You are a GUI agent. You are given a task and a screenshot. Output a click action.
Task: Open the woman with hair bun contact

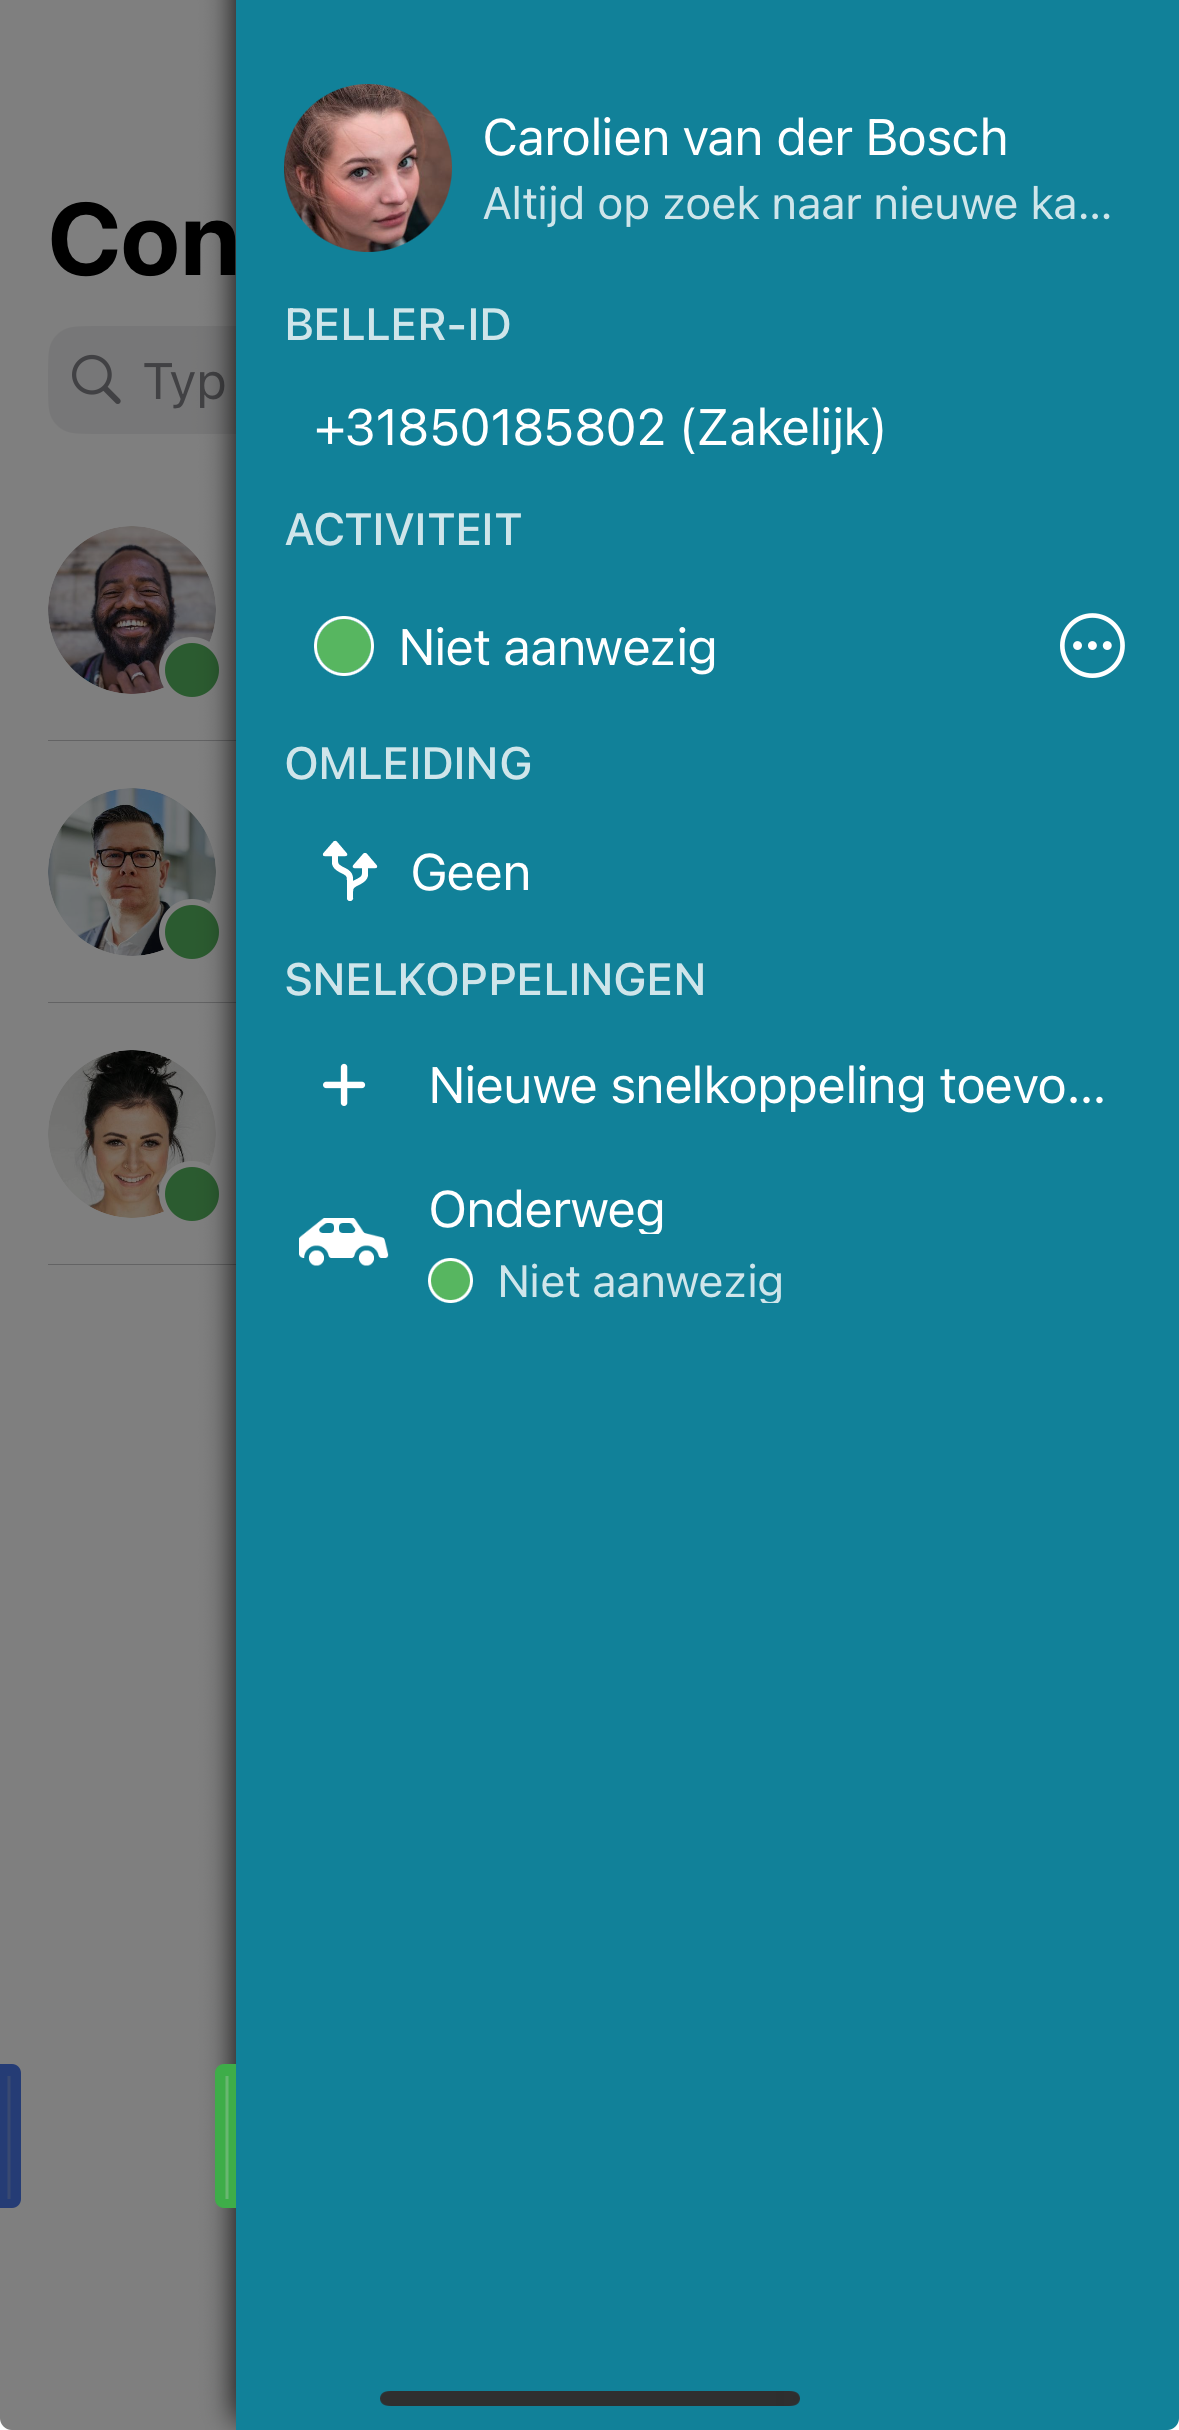[x=132, y=1134]
